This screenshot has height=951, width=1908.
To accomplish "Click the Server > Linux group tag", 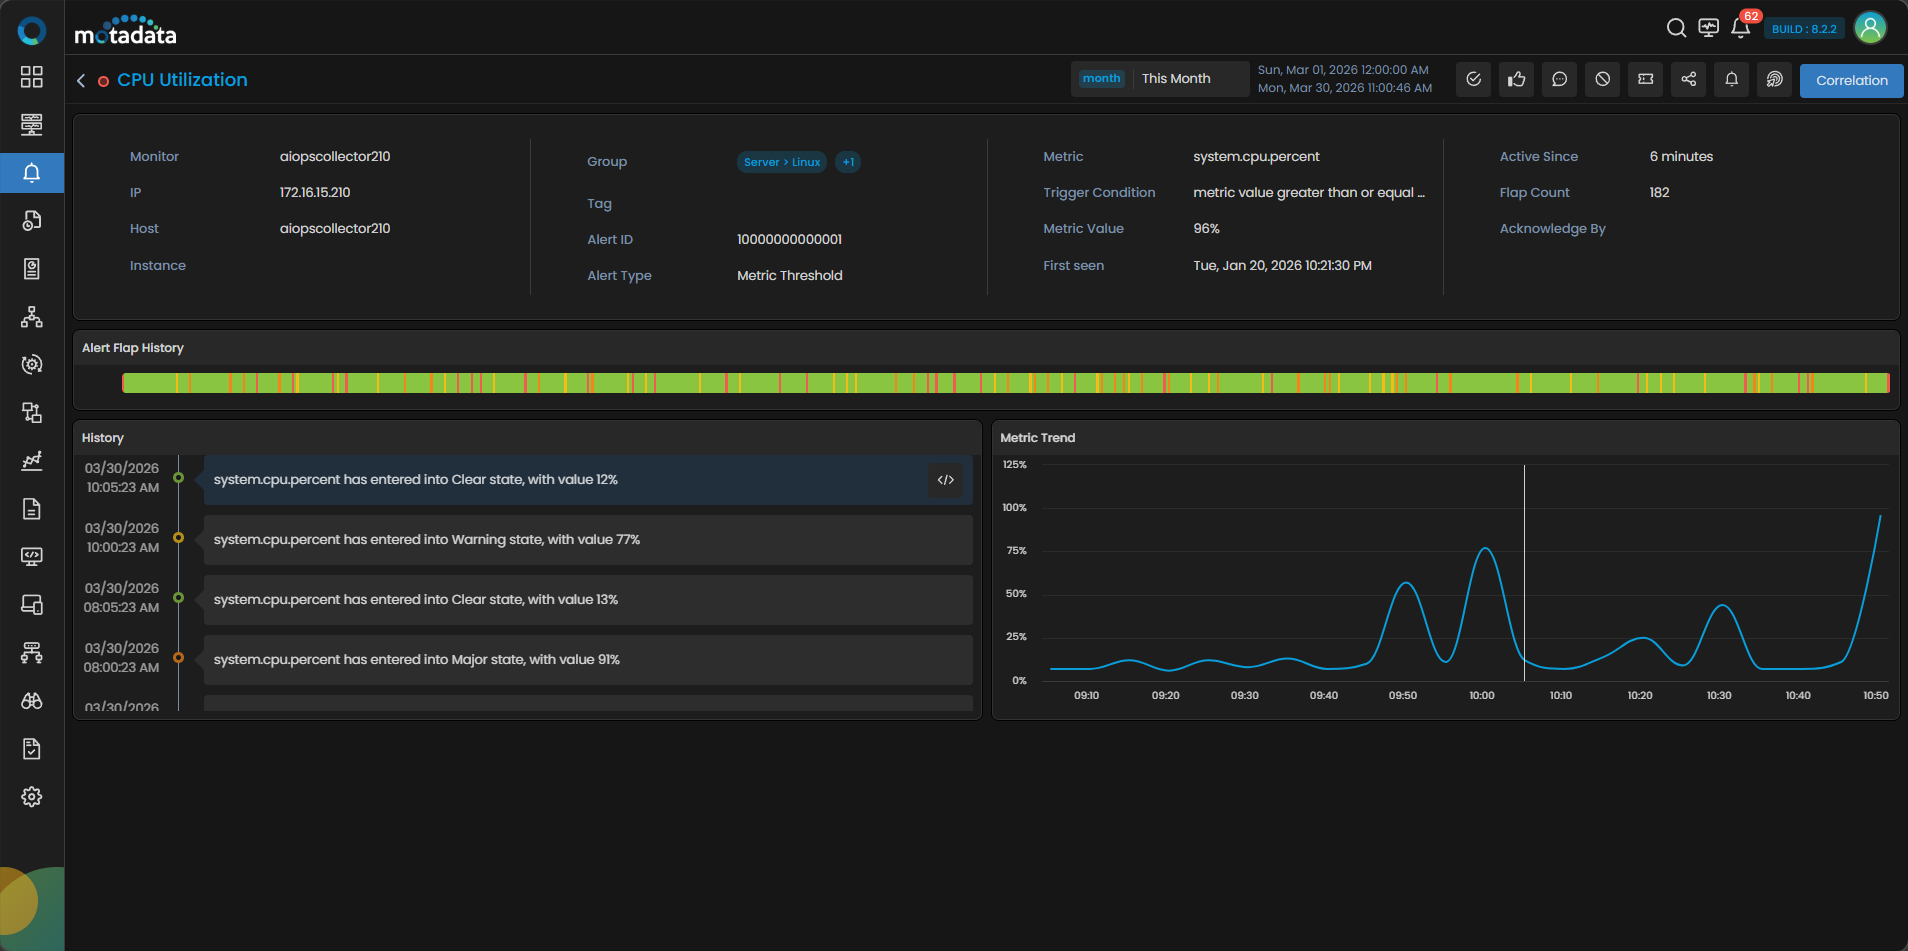I will pos(781,162).
